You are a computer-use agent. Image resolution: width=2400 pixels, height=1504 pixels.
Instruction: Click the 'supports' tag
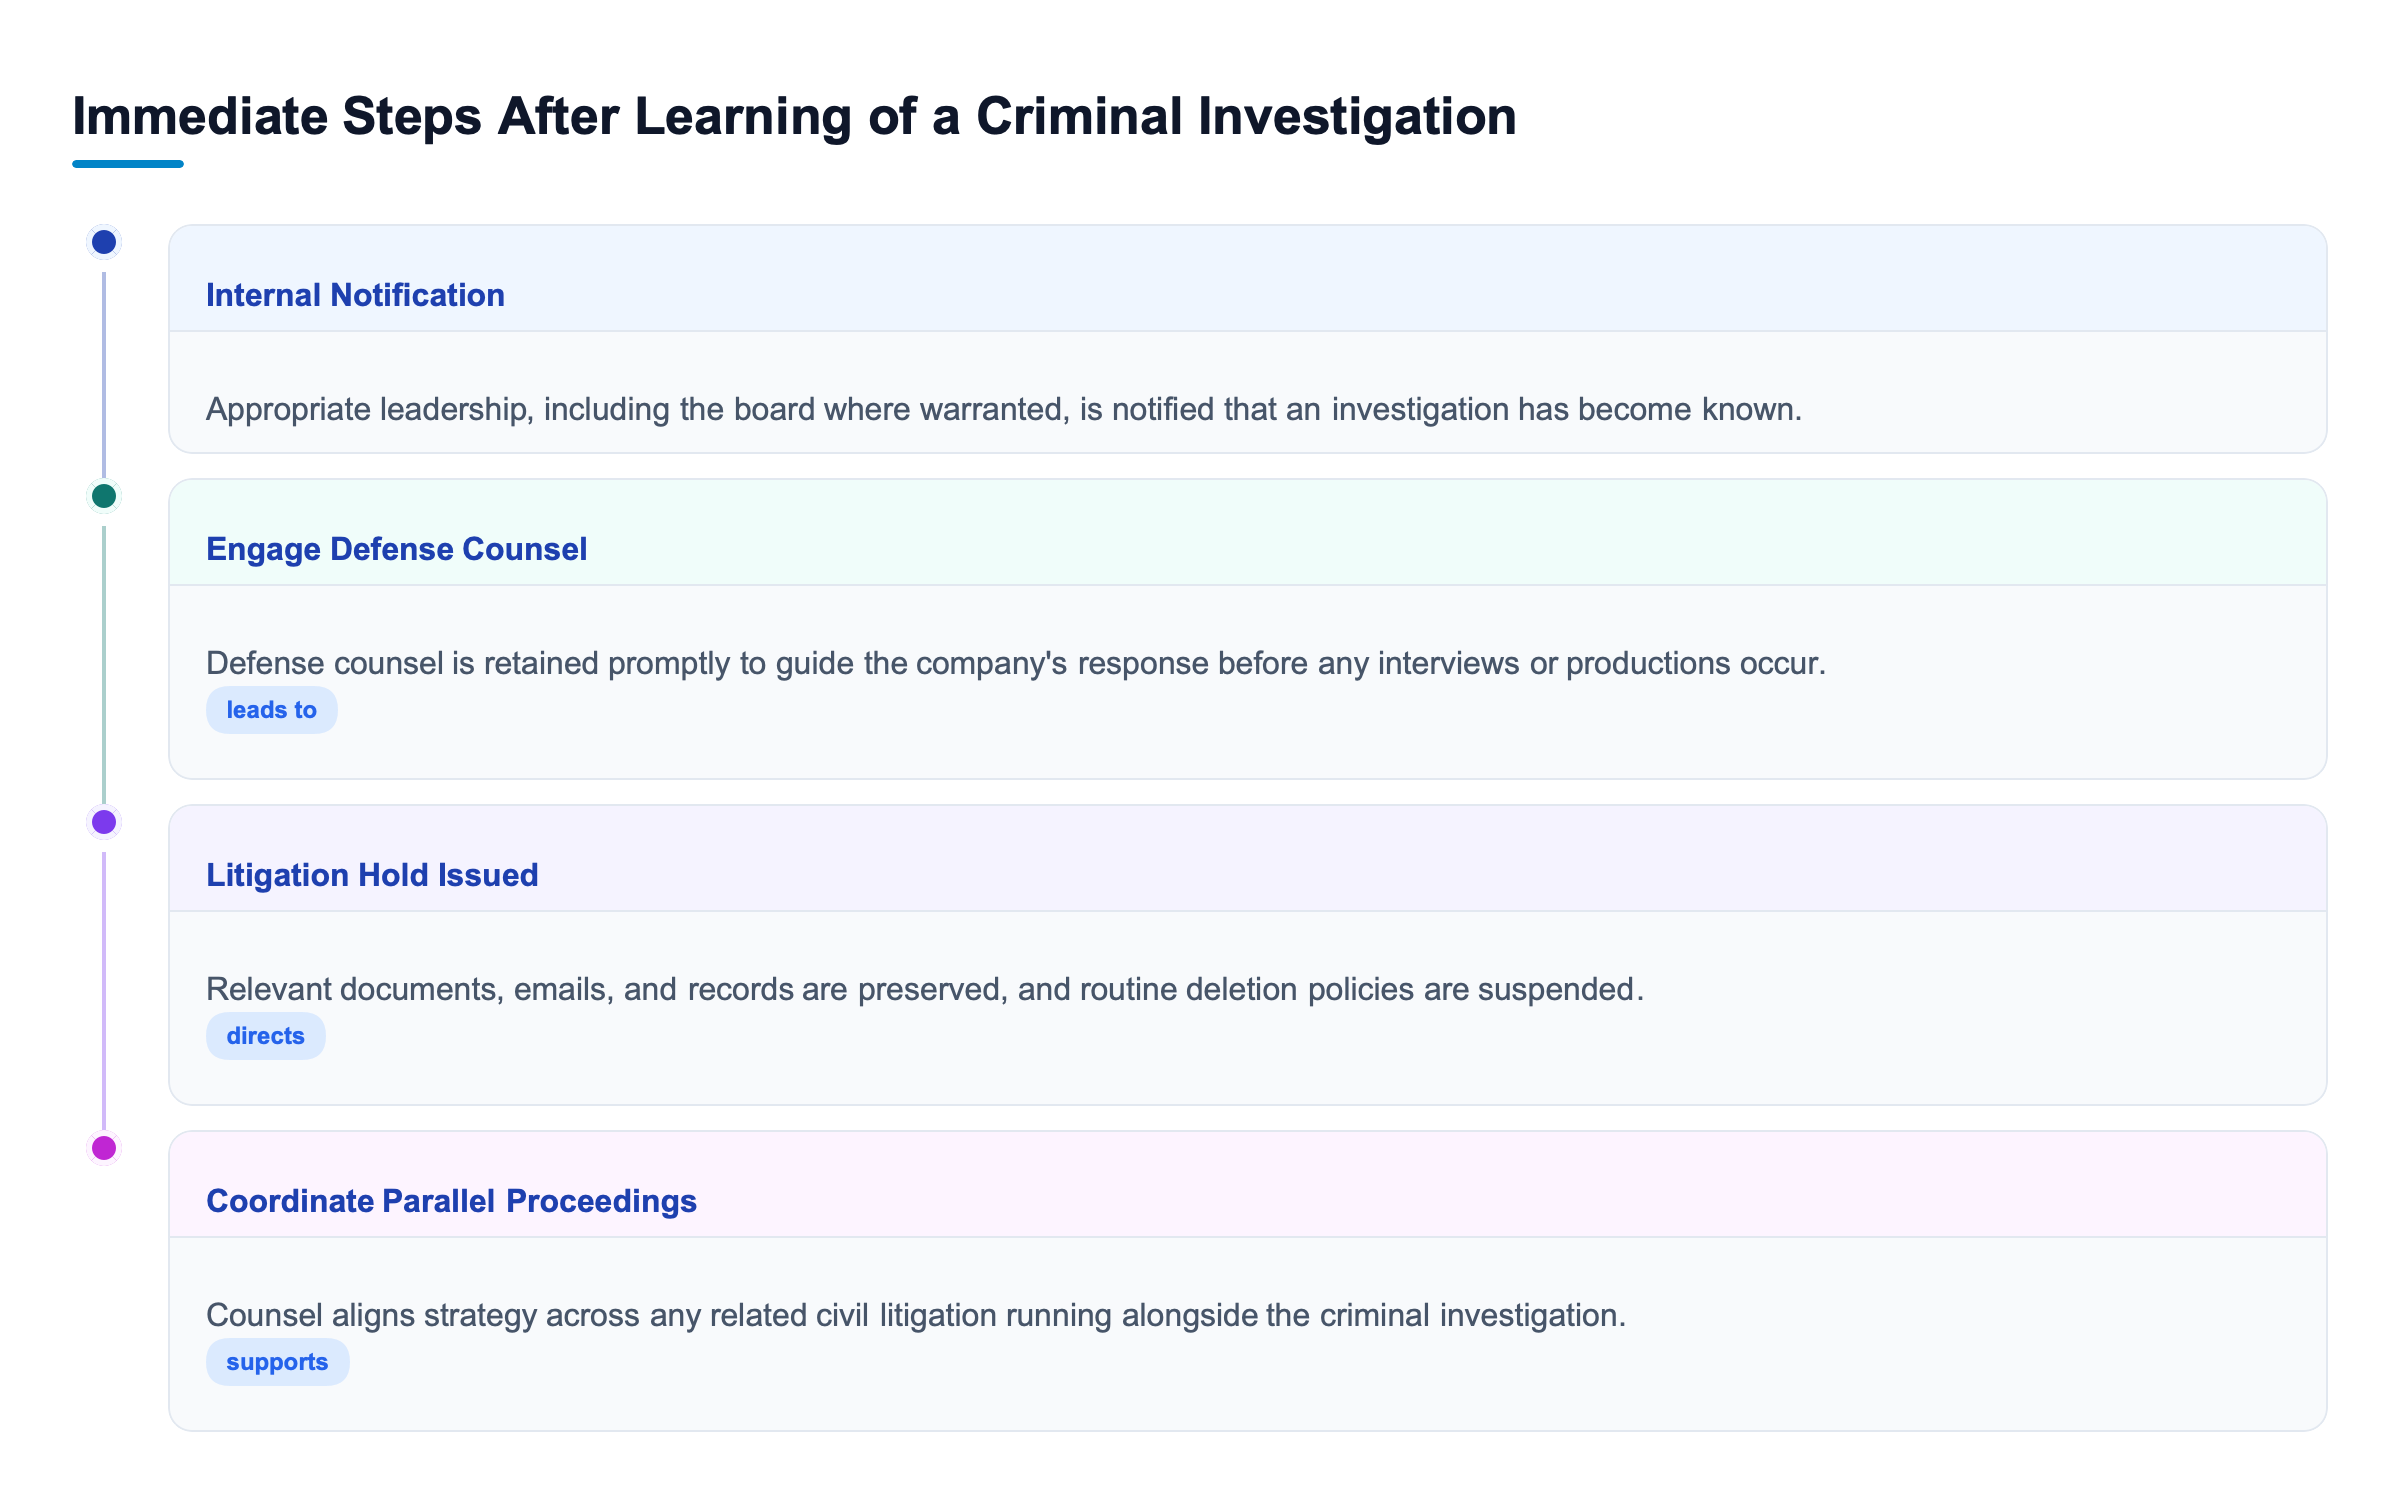click(x=278, y=1362)
